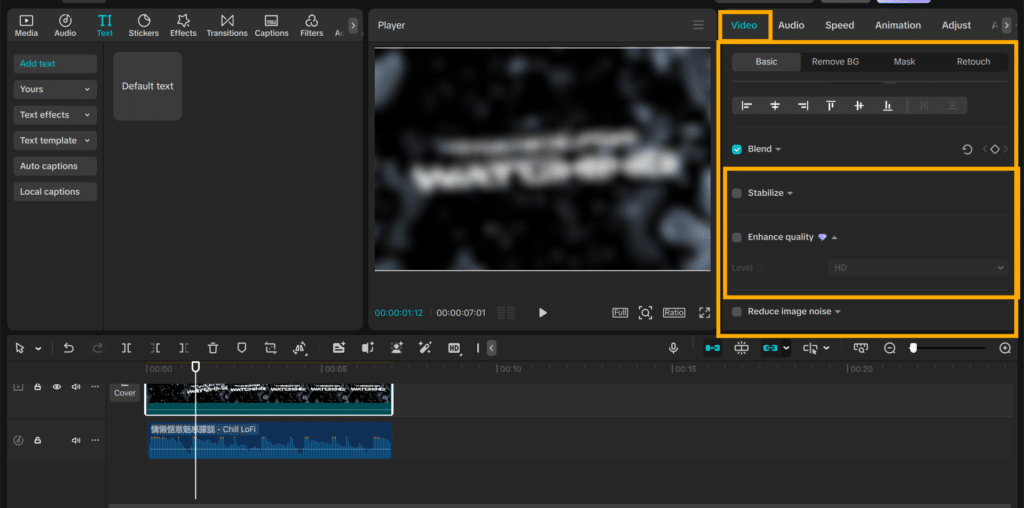Add a keyframe for Blend
Screen dimensions: 1024x508
click(995, 150)
